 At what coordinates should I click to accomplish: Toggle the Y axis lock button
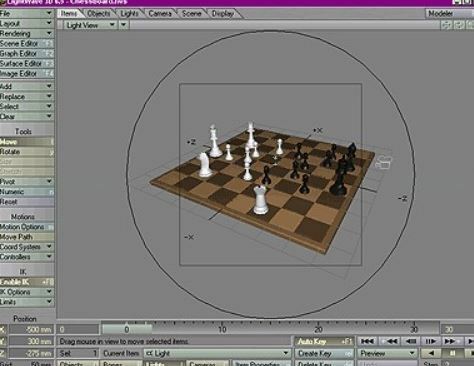click(3, 341)
